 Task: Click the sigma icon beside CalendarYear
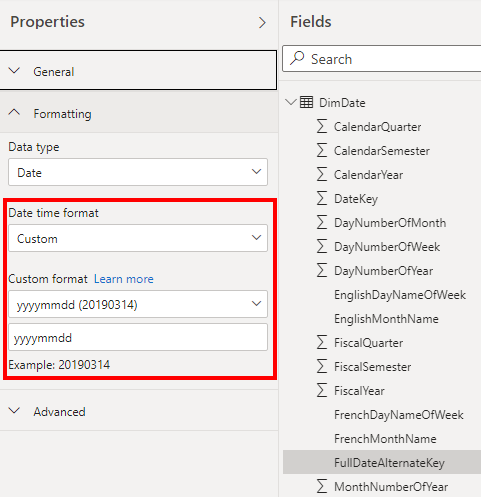[322, 174]
